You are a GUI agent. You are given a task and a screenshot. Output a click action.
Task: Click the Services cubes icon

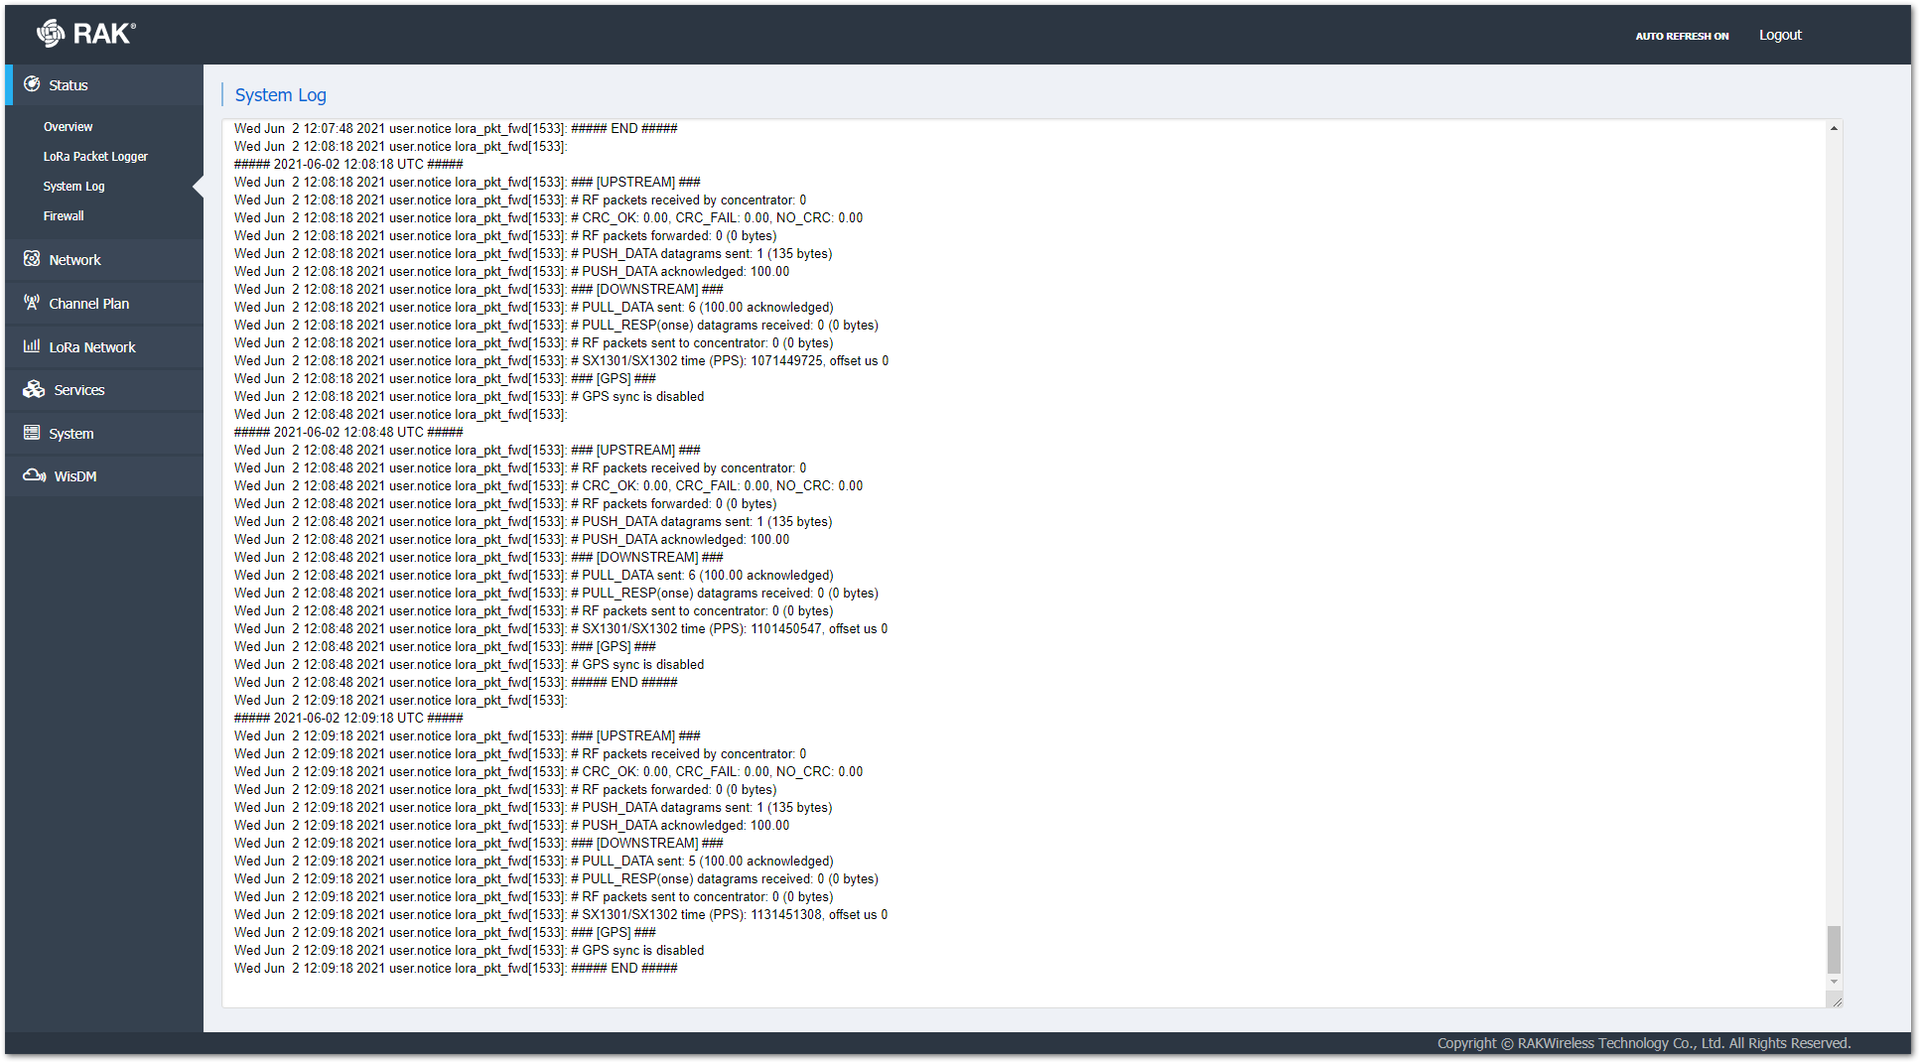click(34, 390)
